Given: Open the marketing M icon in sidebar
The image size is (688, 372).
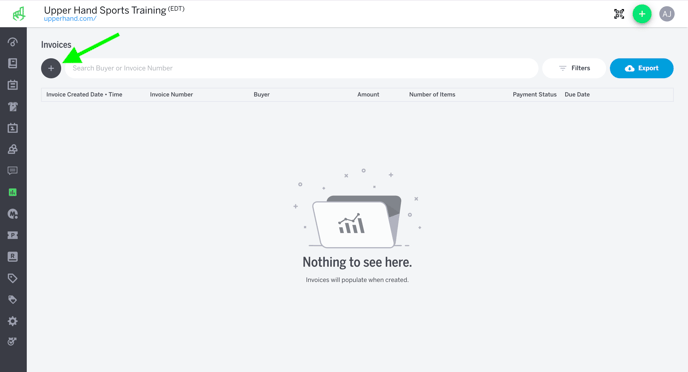Looking at the screenshot, I should coord(13,214).
